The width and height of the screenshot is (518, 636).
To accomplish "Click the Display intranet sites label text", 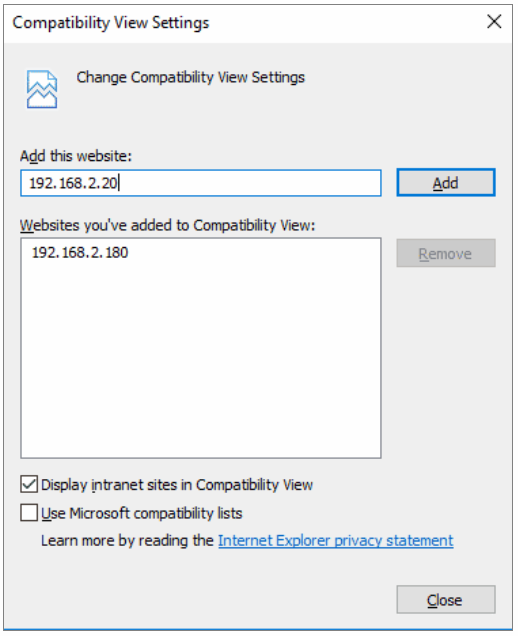I will point(177,485).
